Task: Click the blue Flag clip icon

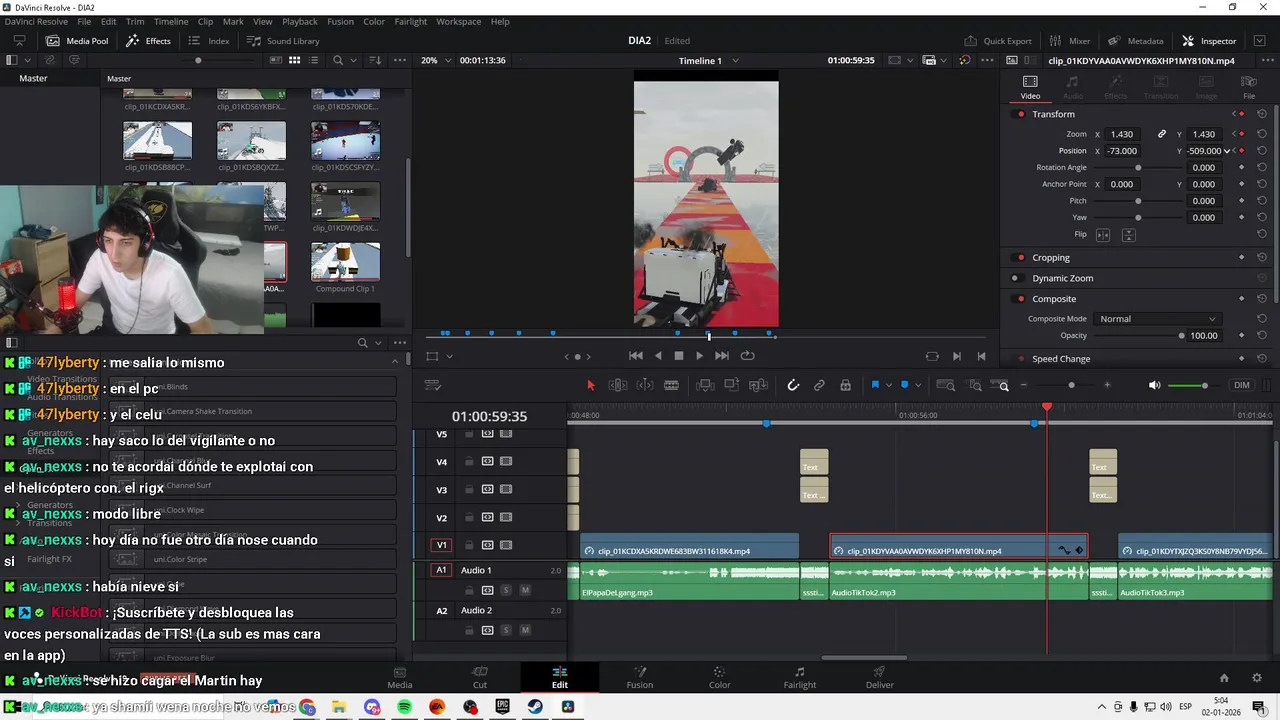Action: (875, 385)
